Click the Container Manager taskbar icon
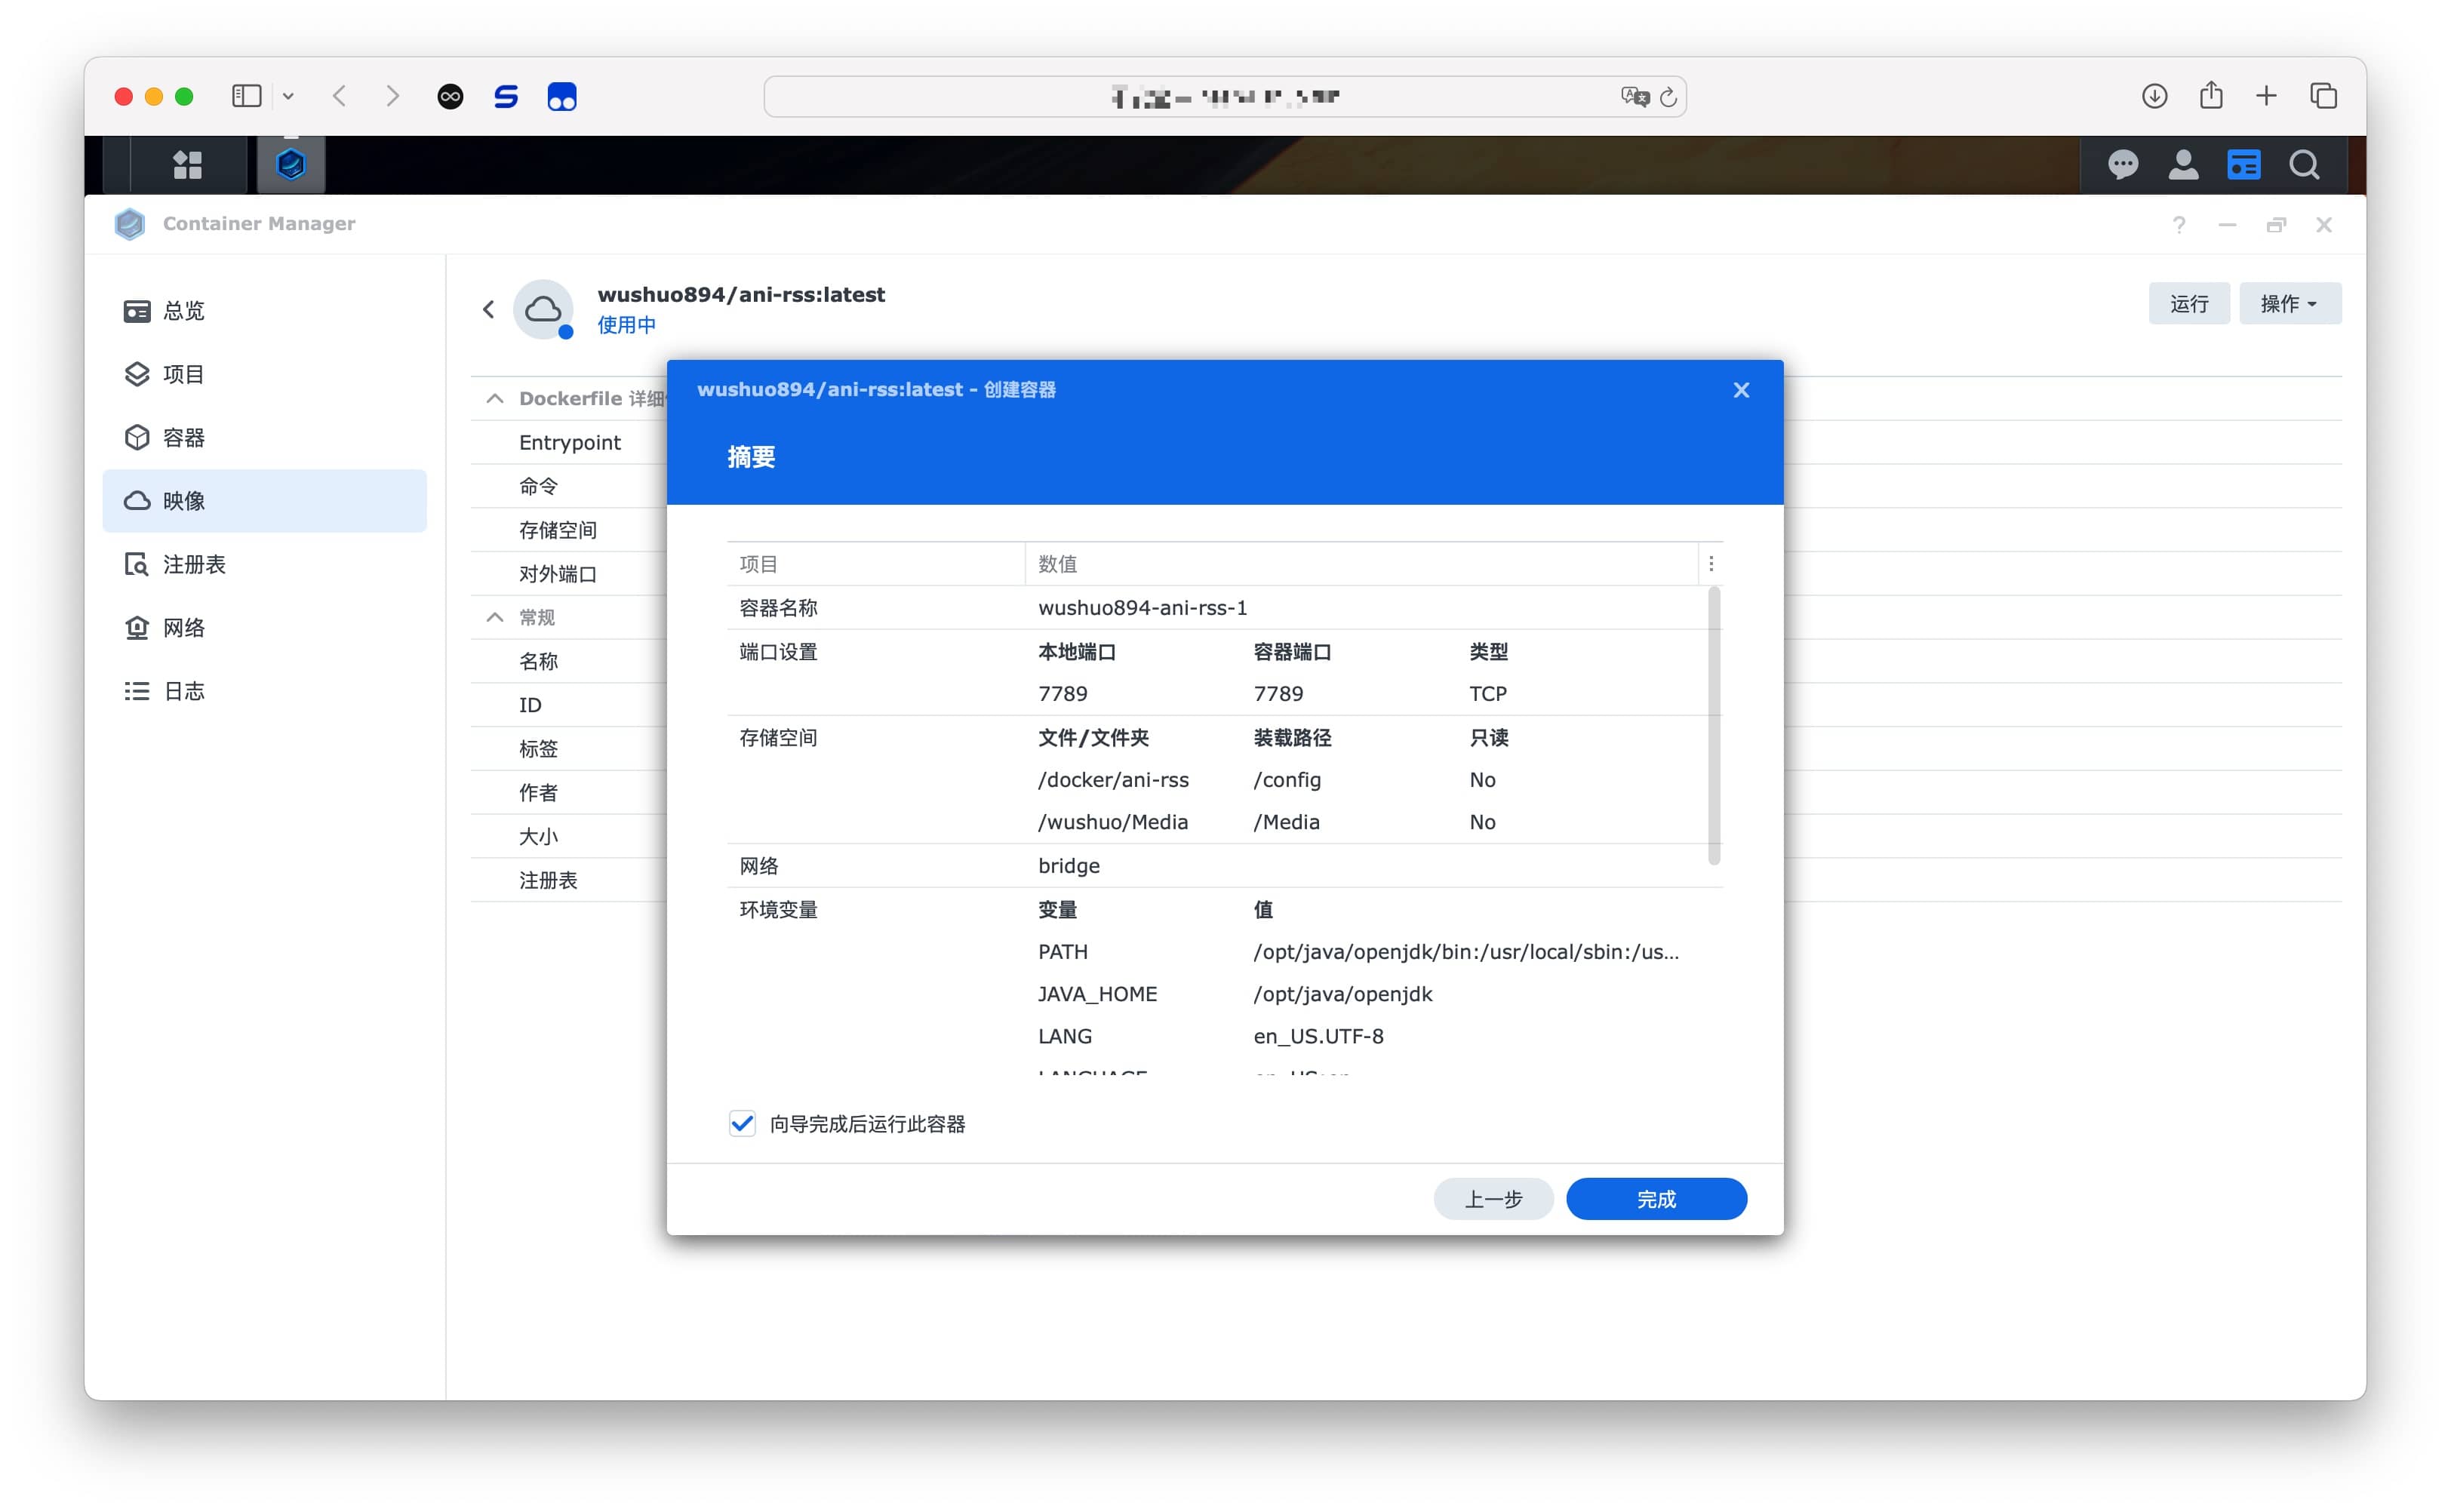The image size is (2451, 1512). (x=291, y=165)
